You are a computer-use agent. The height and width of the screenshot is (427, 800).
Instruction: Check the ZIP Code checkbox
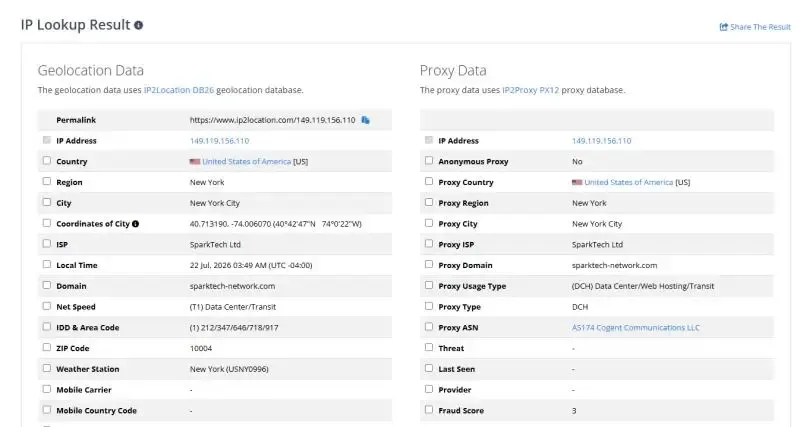pos(47,347)
